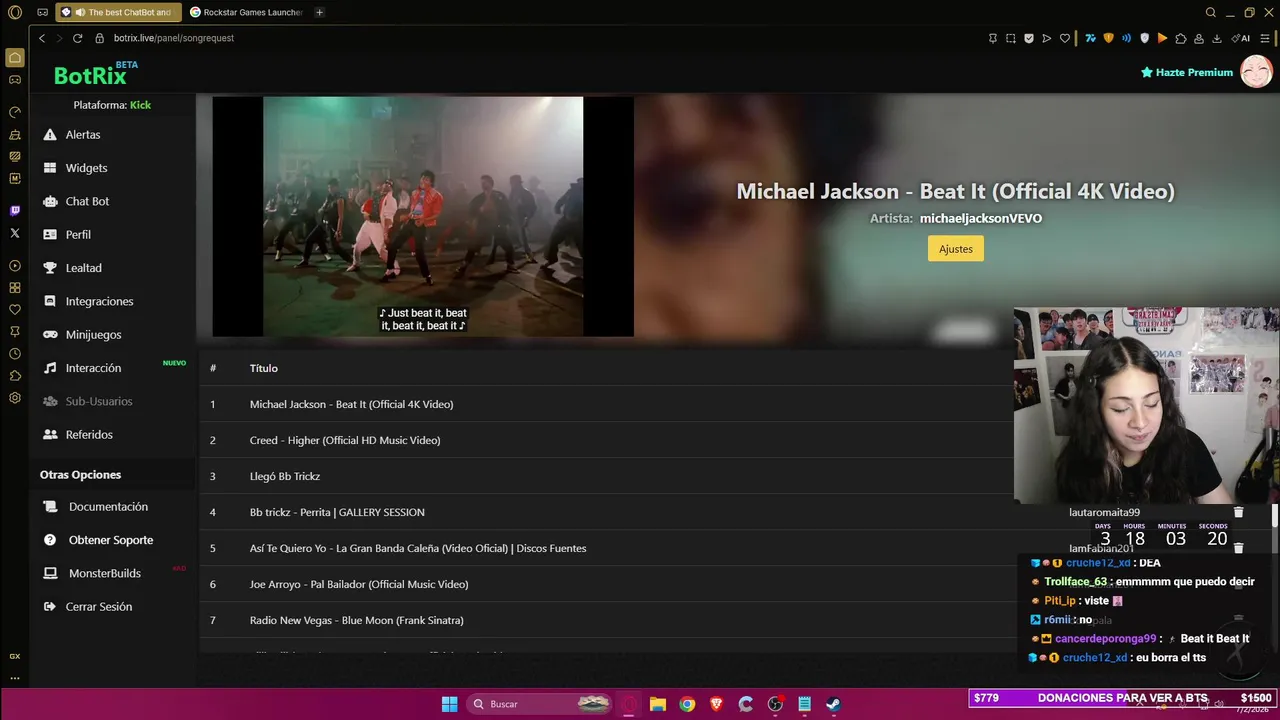
Task: Open the Referidos page
Action: 89,435
